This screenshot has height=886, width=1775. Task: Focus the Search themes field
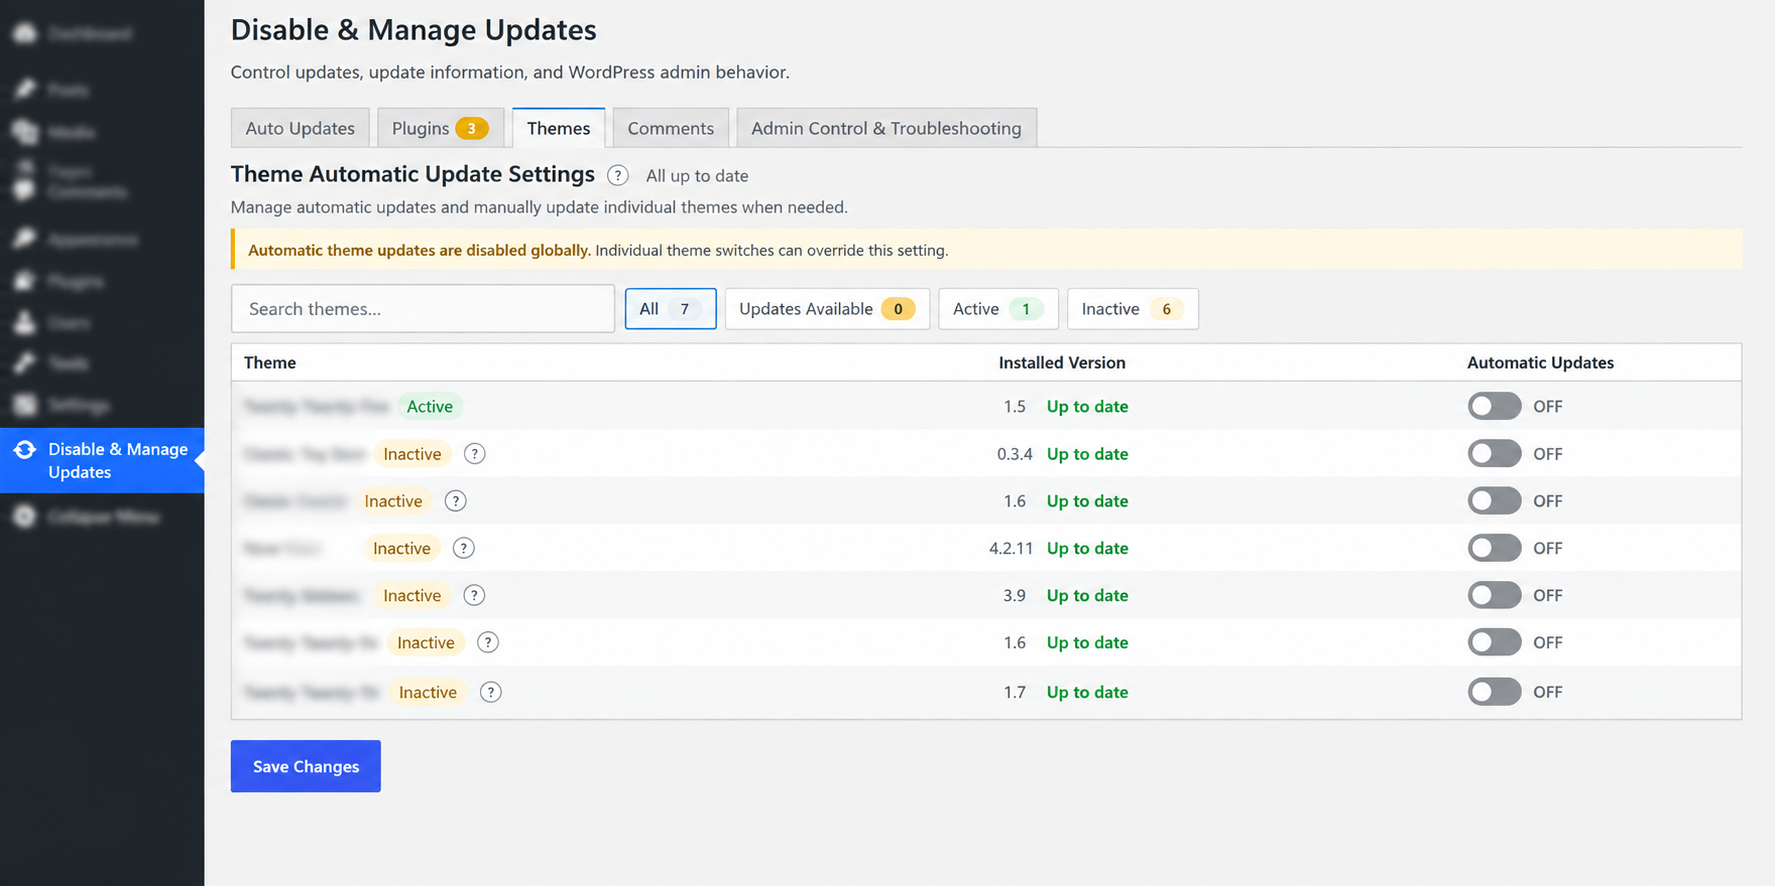tap(423, 309)
